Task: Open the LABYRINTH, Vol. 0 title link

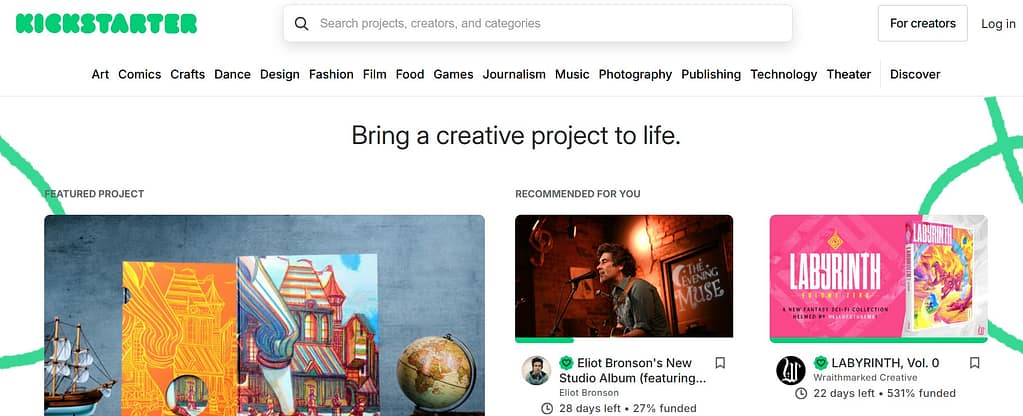Action: (x=885, y=363)
